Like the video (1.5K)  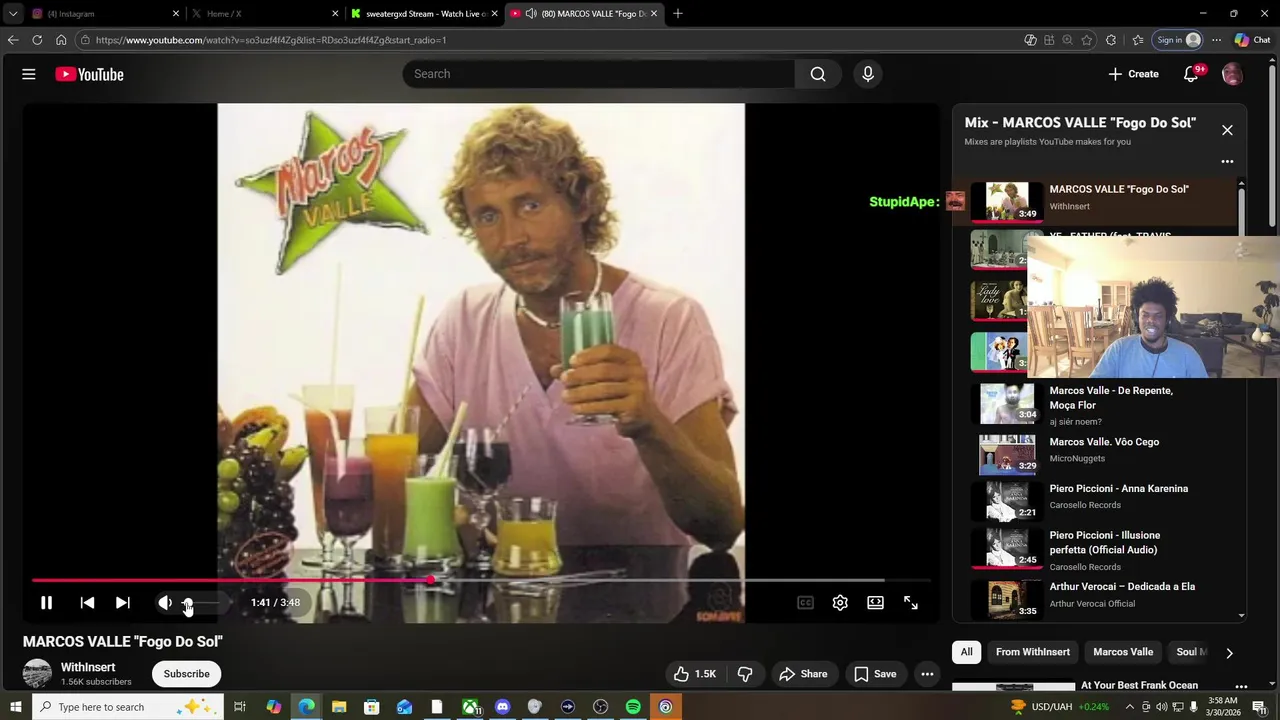pyautogui.click(x=696, y=674)
